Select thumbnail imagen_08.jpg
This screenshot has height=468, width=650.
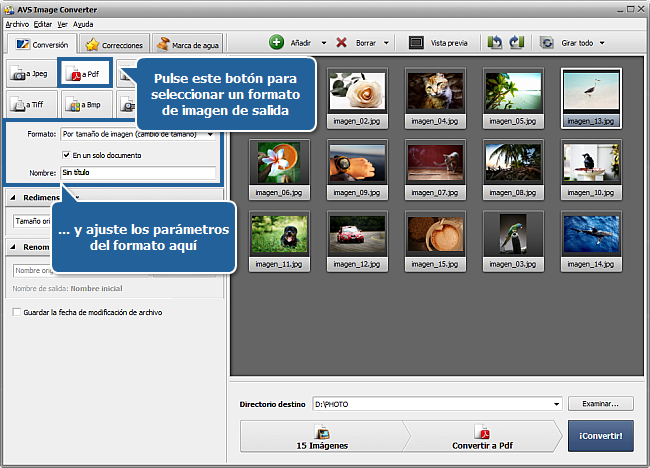tap(513, 170)
